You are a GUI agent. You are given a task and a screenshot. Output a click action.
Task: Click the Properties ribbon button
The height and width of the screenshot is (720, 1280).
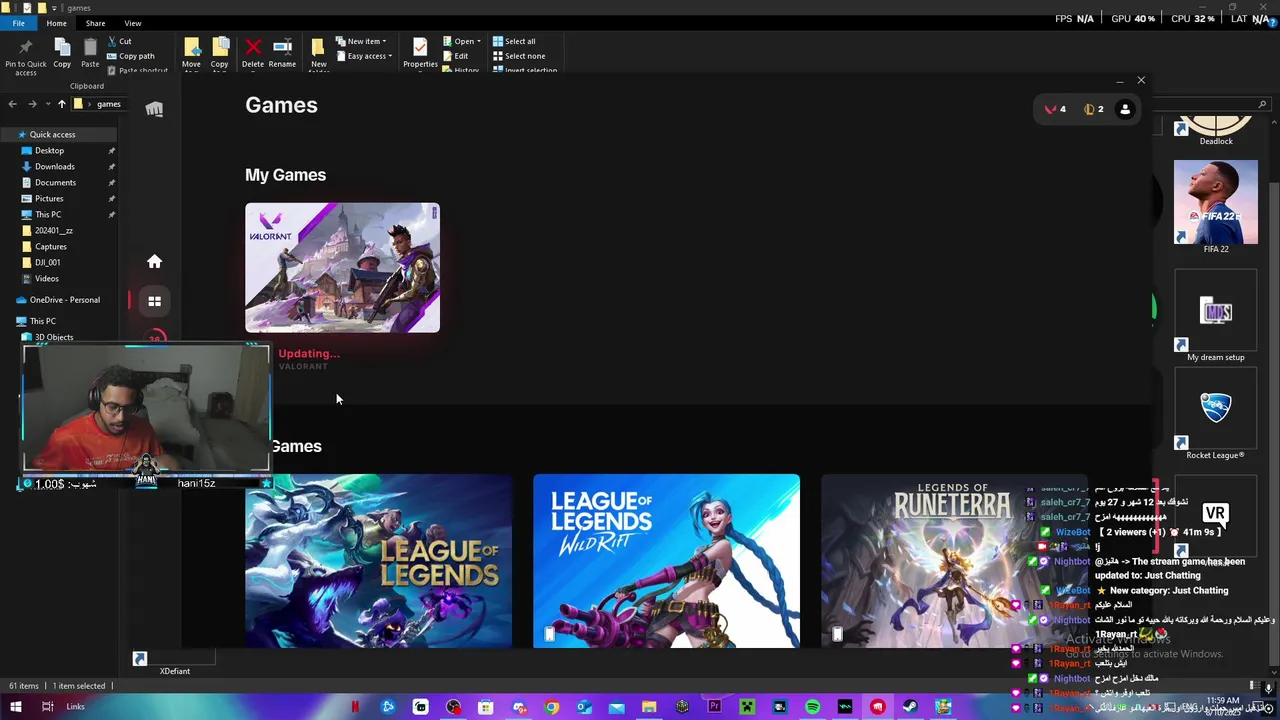(420, 54)
